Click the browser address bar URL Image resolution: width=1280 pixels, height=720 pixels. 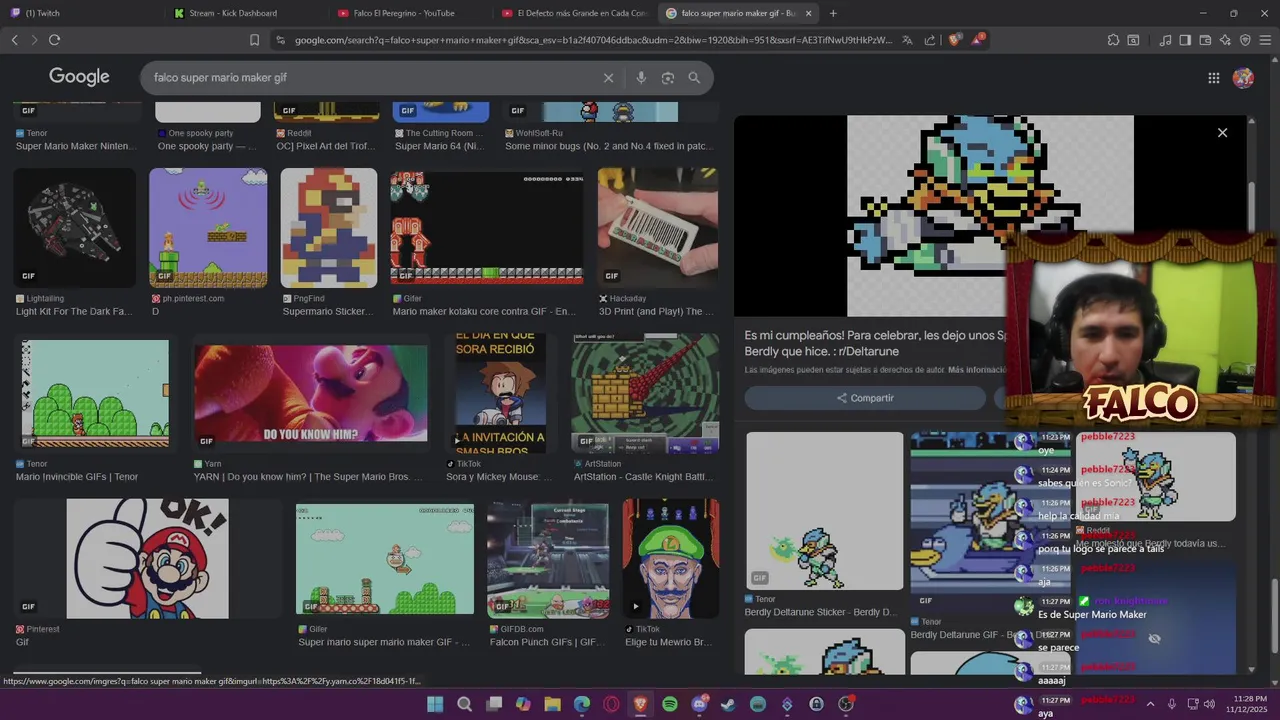click(593, 40)
